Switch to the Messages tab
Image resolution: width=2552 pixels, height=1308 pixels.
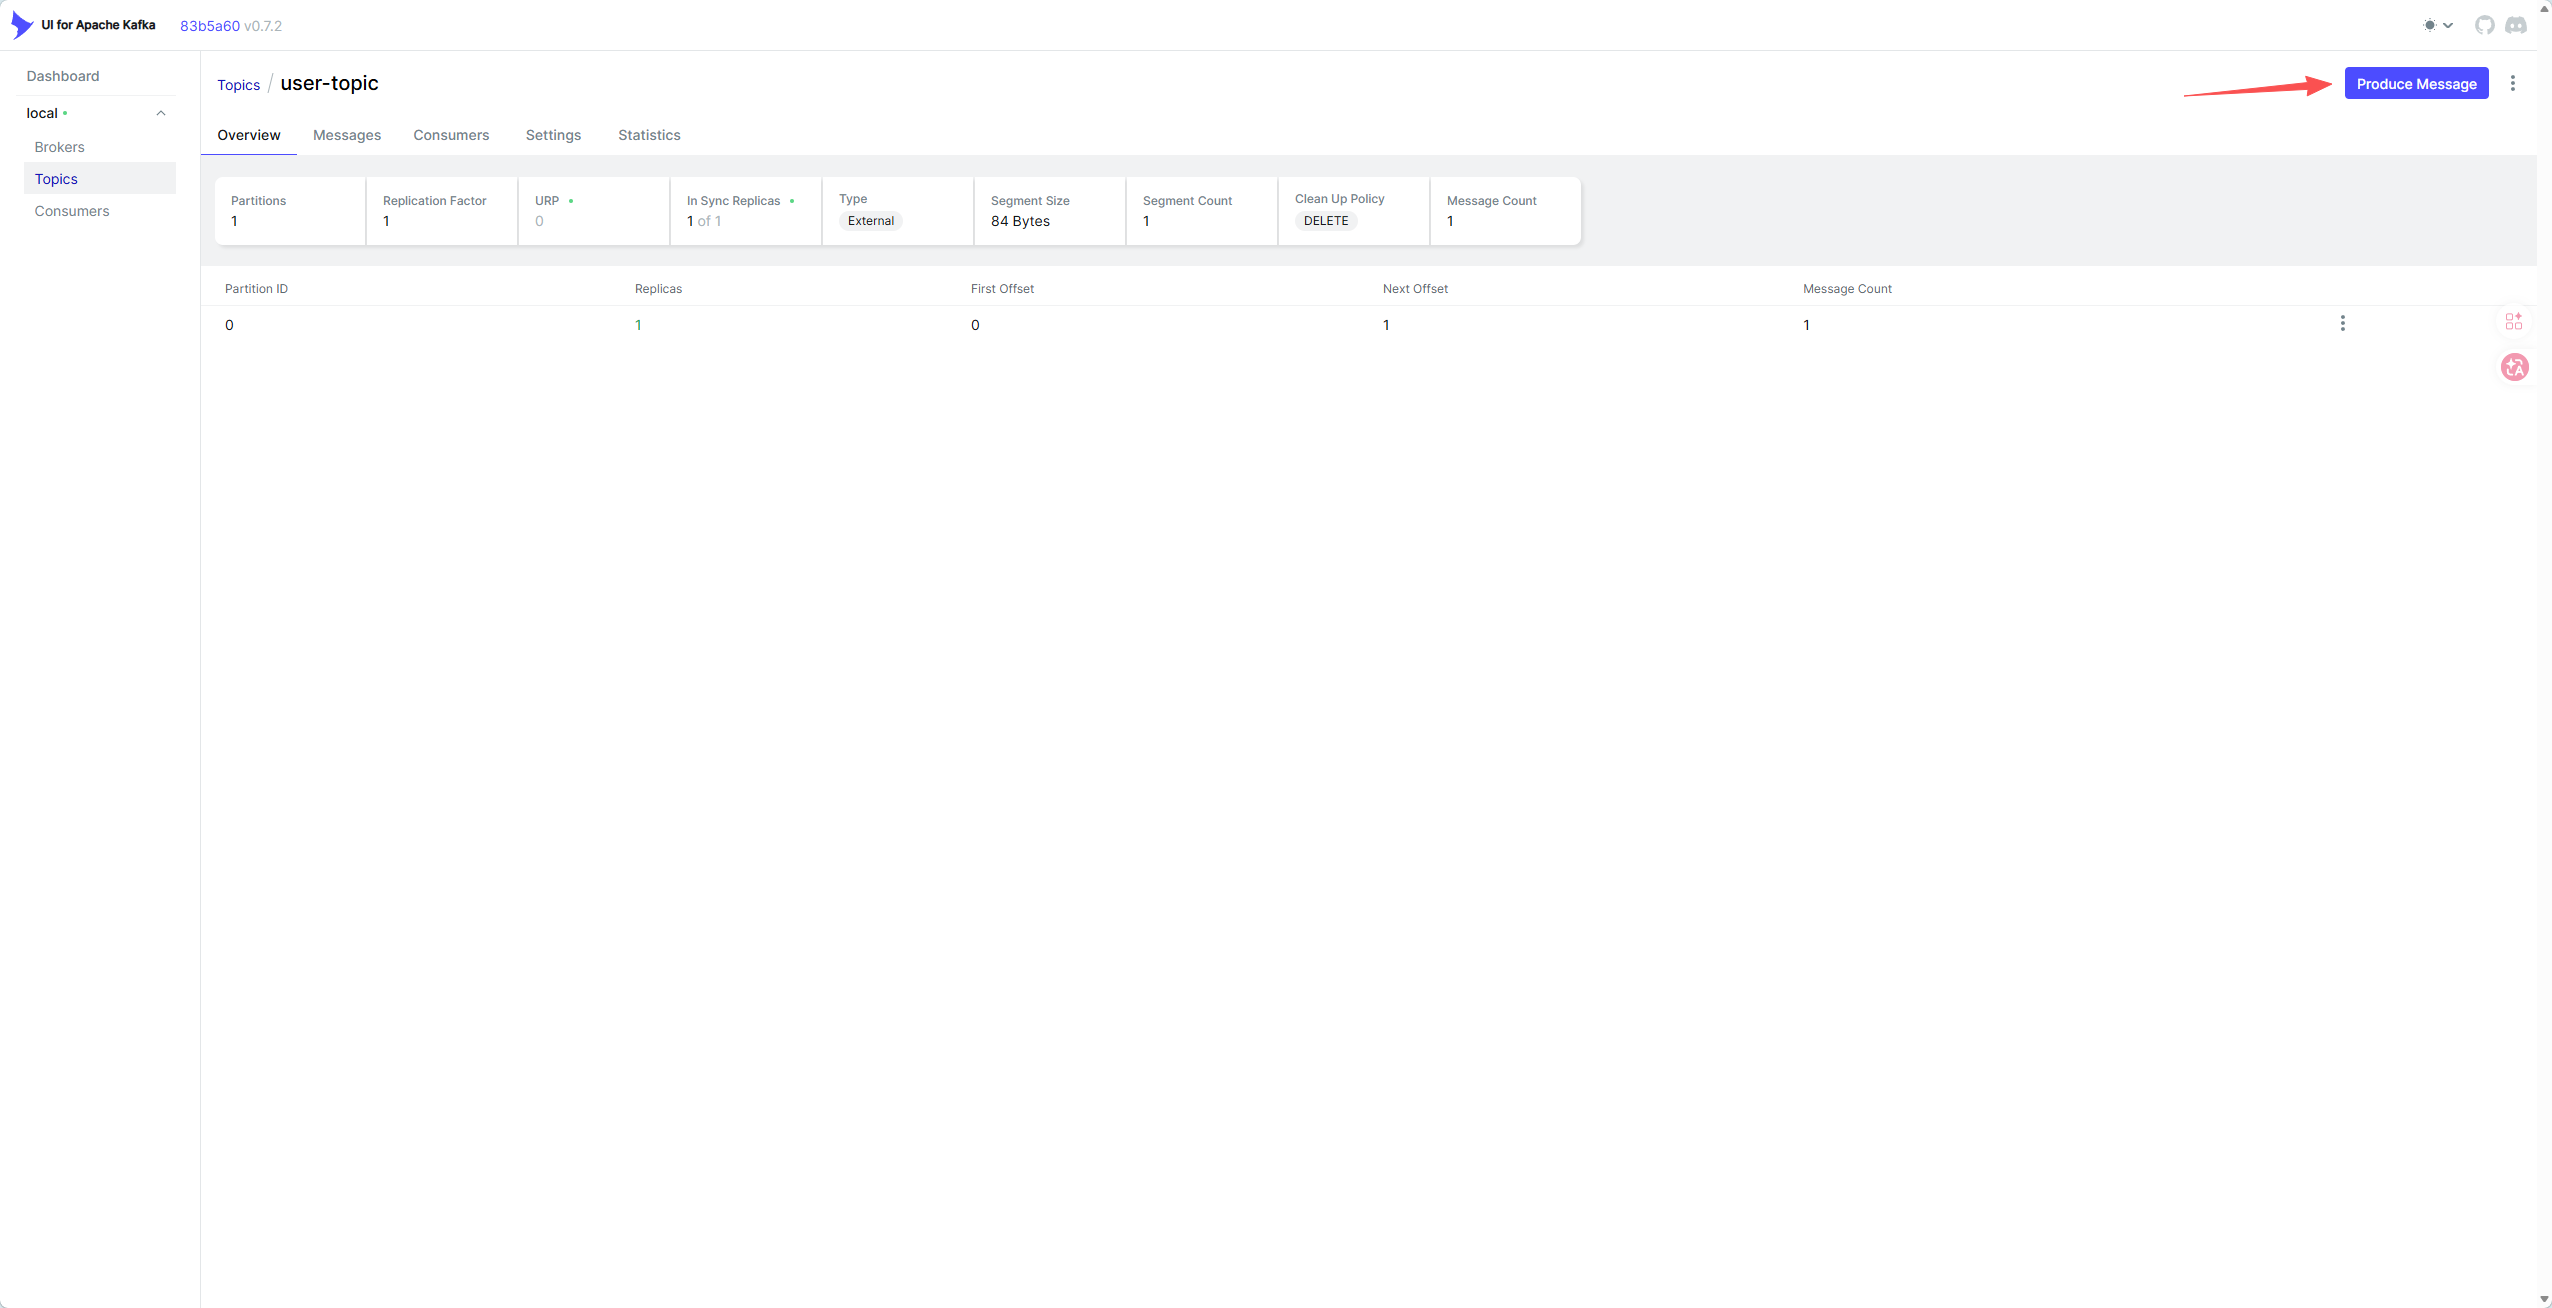(346, 135)
